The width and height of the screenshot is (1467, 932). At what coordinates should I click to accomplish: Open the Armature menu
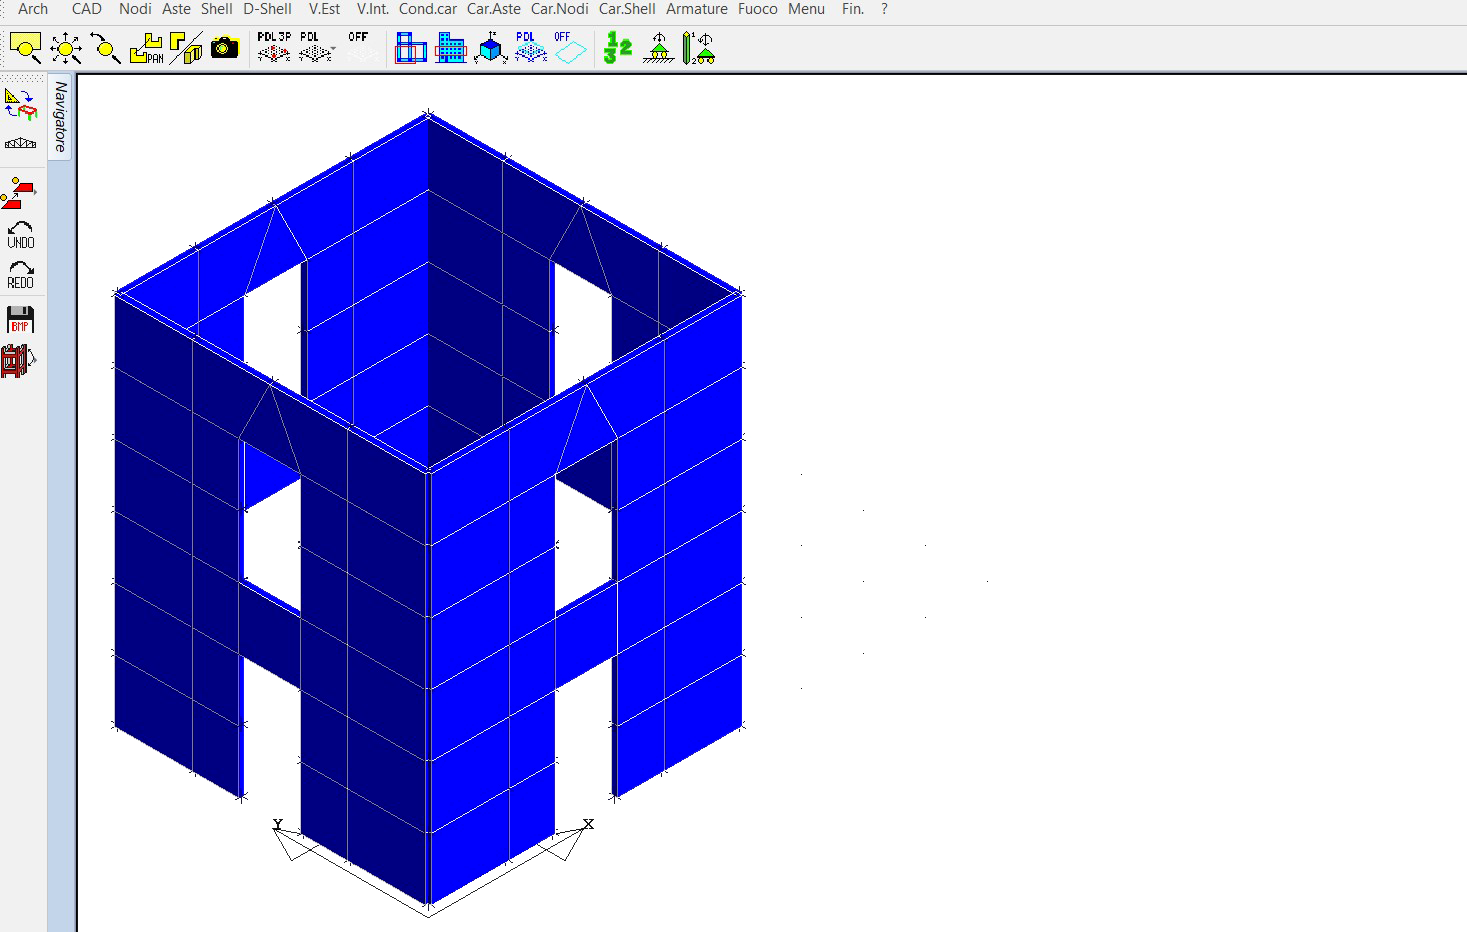(x=697, y=9)
